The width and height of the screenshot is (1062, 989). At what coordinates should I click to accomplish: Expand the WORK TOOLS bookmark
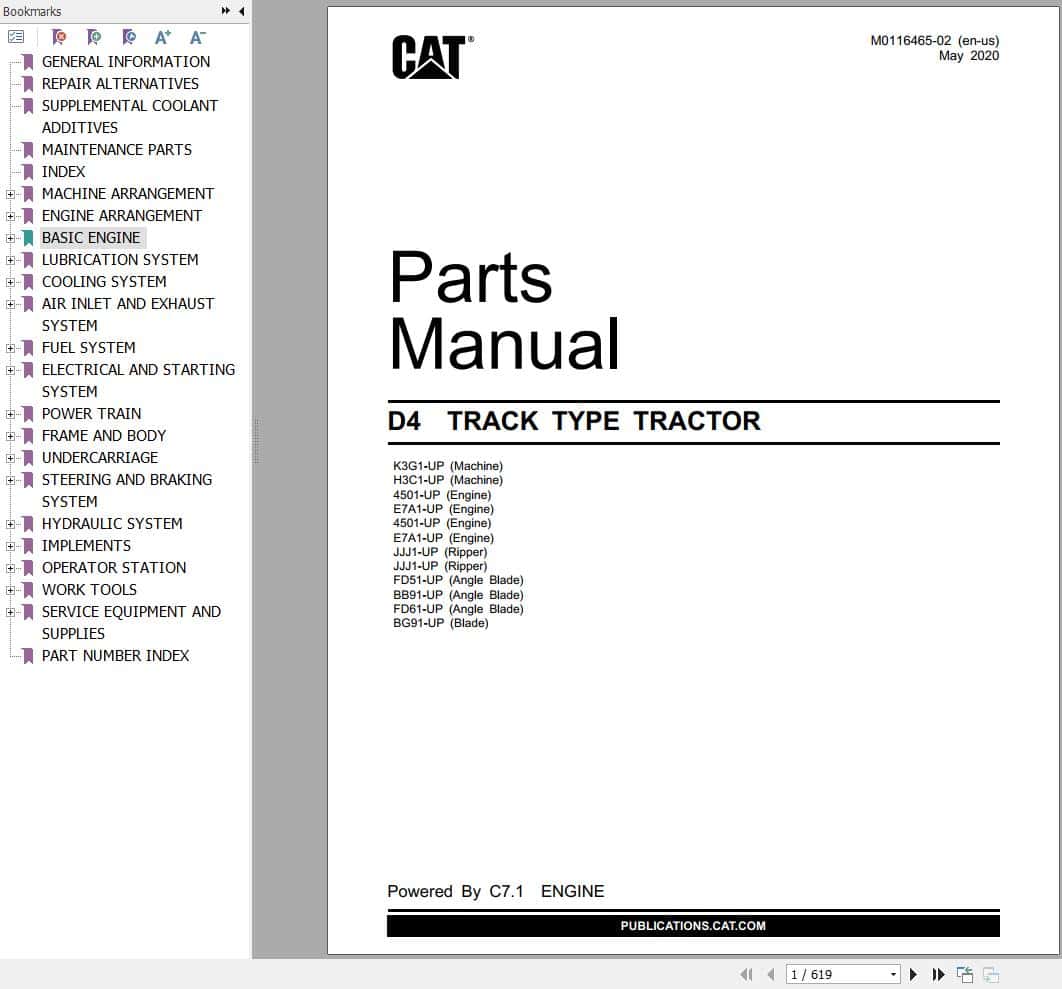10,591
